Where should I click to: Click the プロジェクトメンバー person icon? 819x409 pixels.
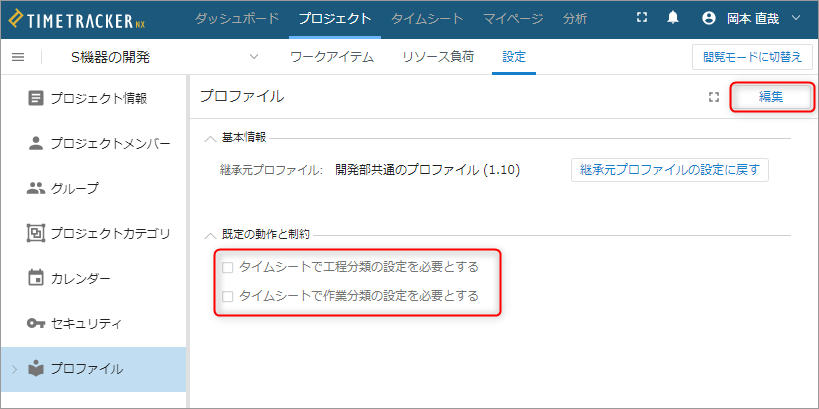(x=36, y=143)
